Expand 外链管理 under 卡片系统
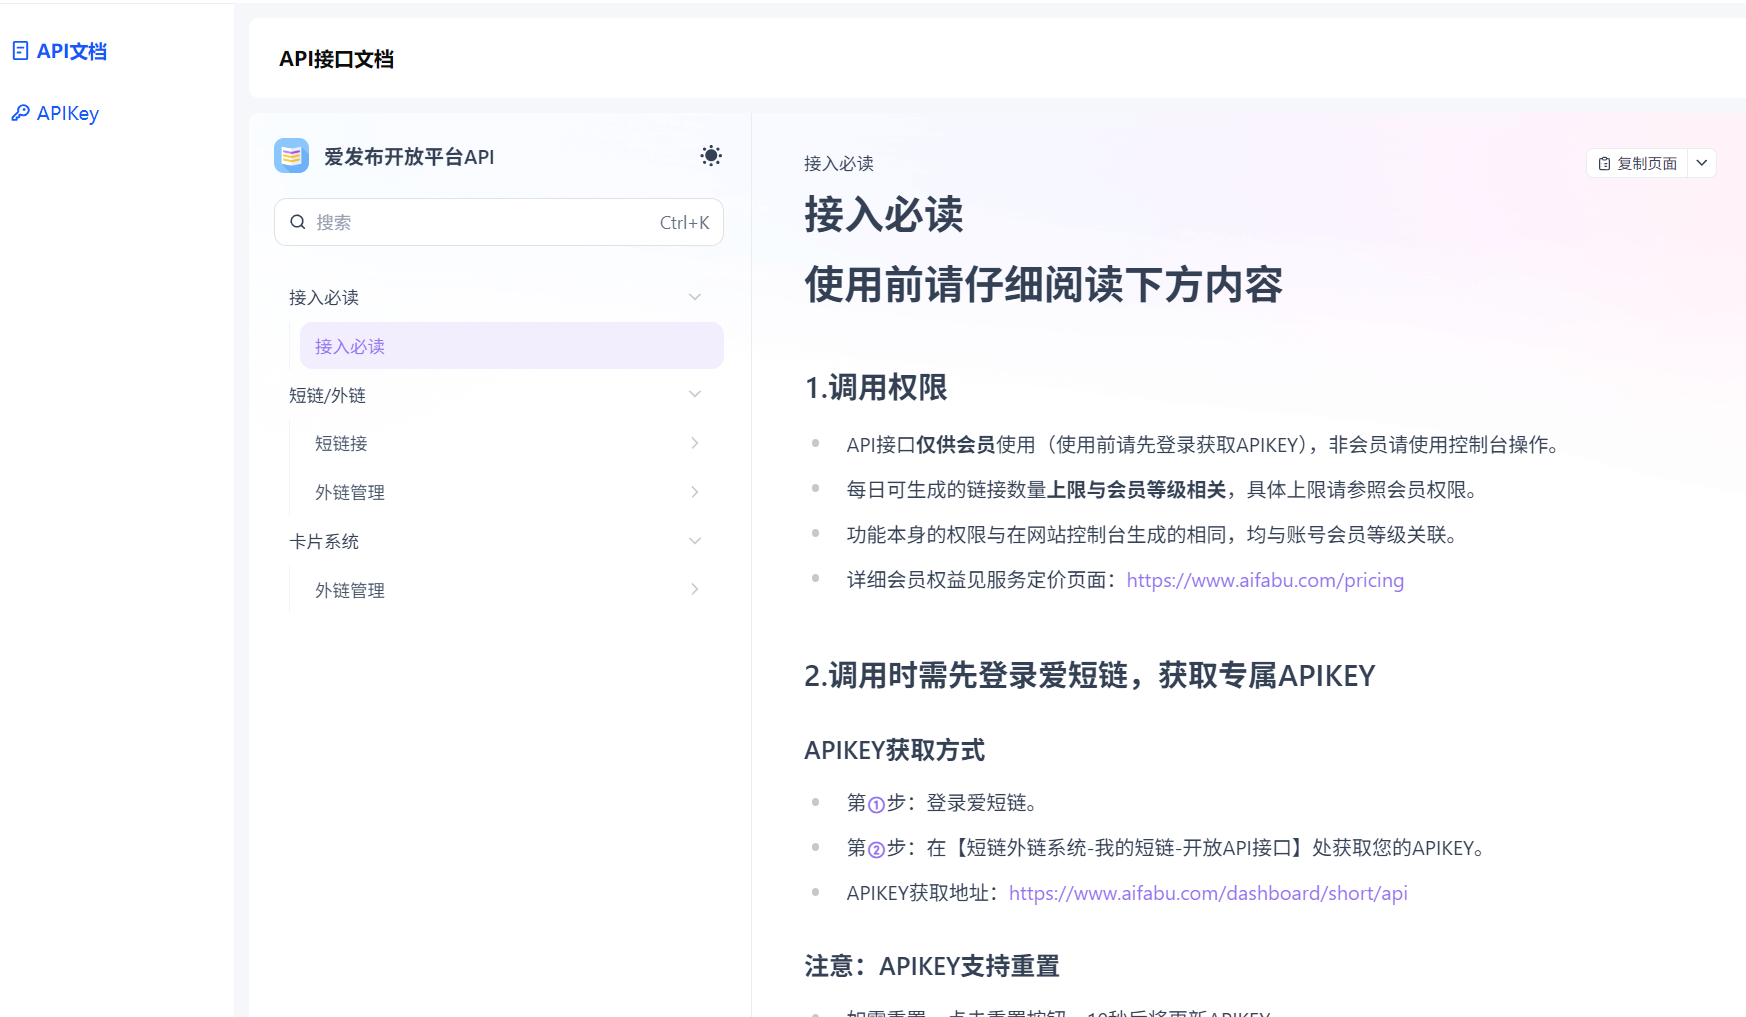Viewport: 1746px width, 1017px height. (695, 590)
